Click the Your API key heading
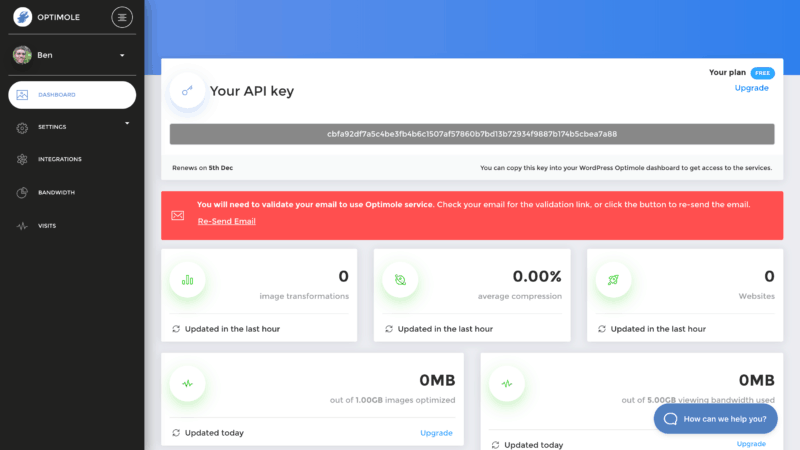This screenshot has height=450, width=800. 252,91
